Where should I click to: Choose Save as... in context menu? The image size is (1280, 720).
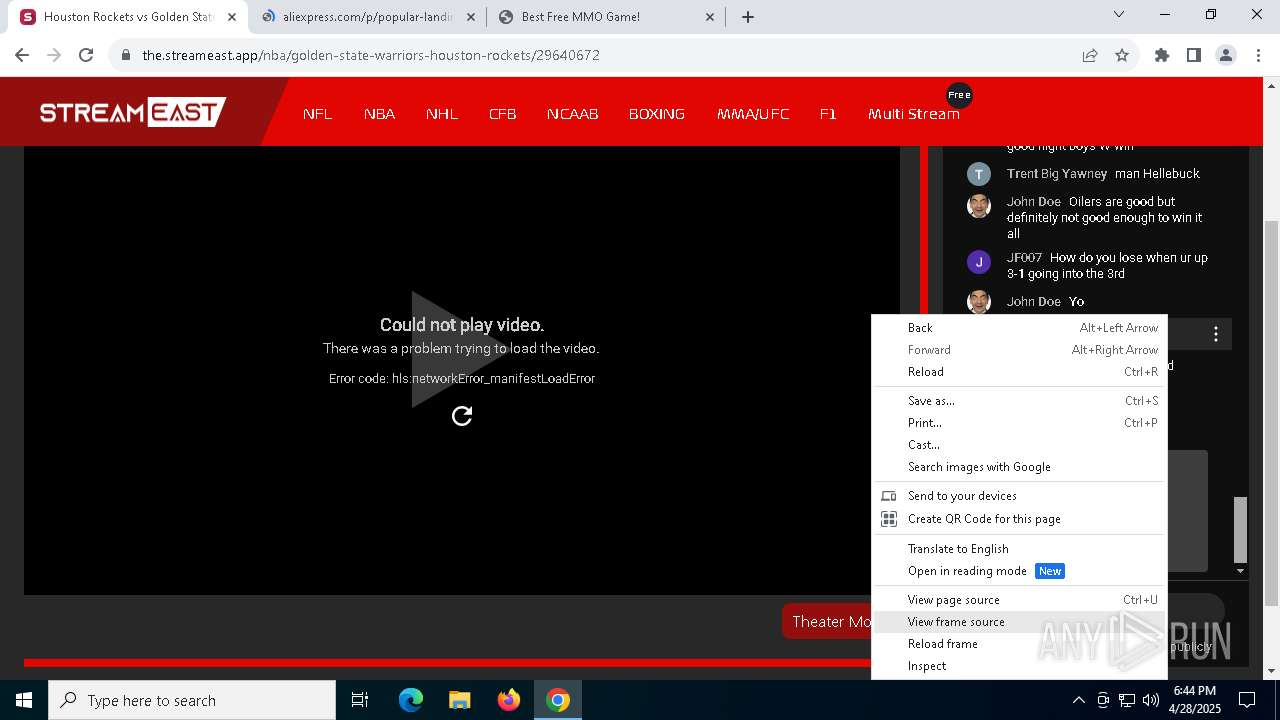tap(1019, 401)
